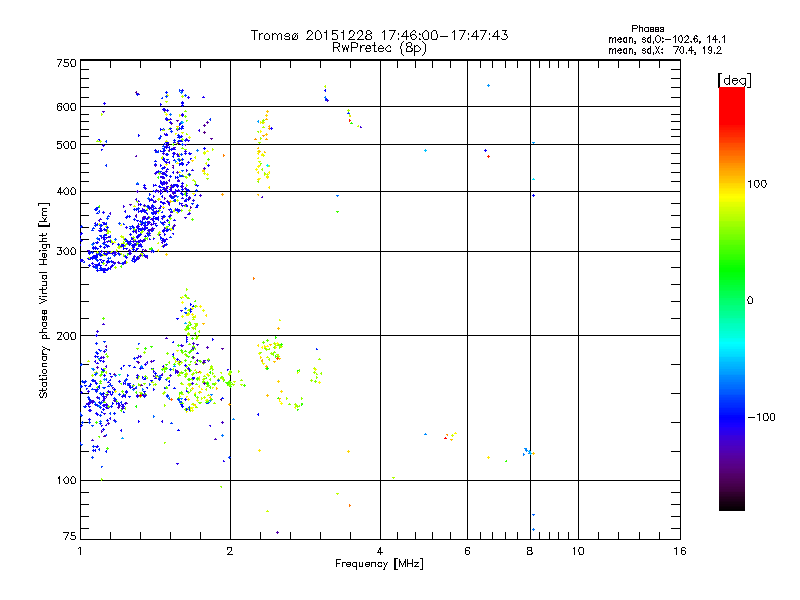This screenshot has width=800, height=600.
Task: Click the 'Stationary phase Virtual Height [km]' axis label
Action: pos(44,301)
